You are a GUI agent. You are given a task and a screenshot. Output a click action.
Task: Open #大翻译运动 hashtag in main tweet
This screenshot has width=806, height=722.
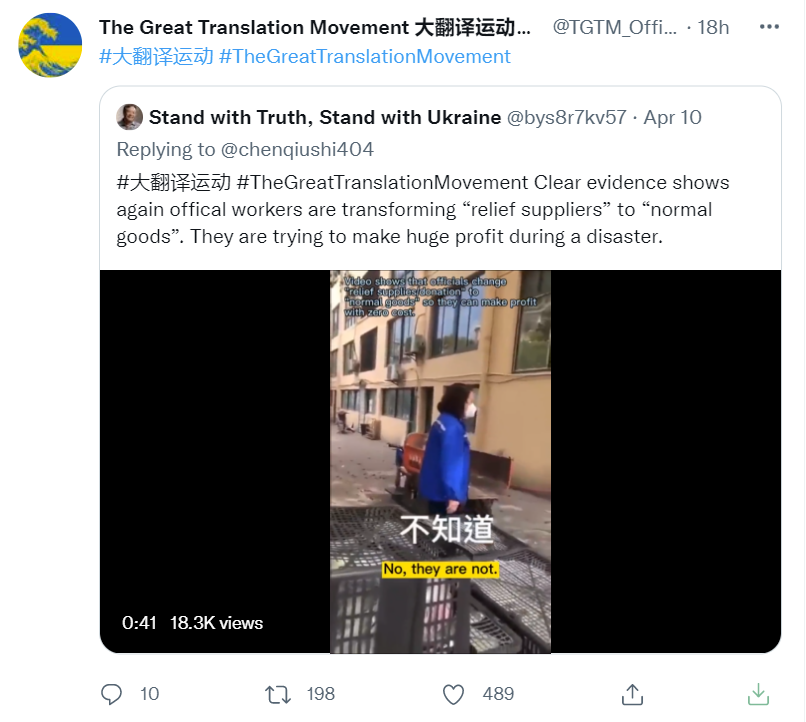click(156, 57)
